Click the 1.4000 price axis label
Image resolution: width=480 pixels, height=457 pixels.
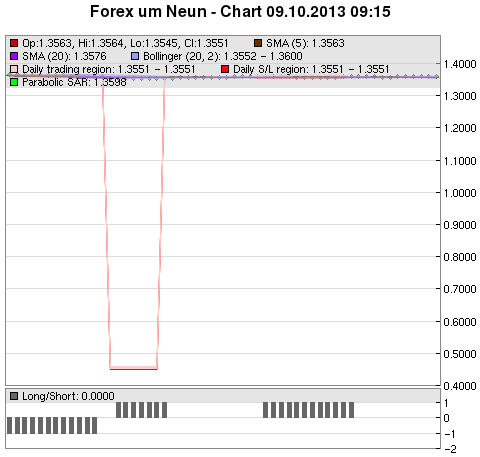[x=460, y=64]
